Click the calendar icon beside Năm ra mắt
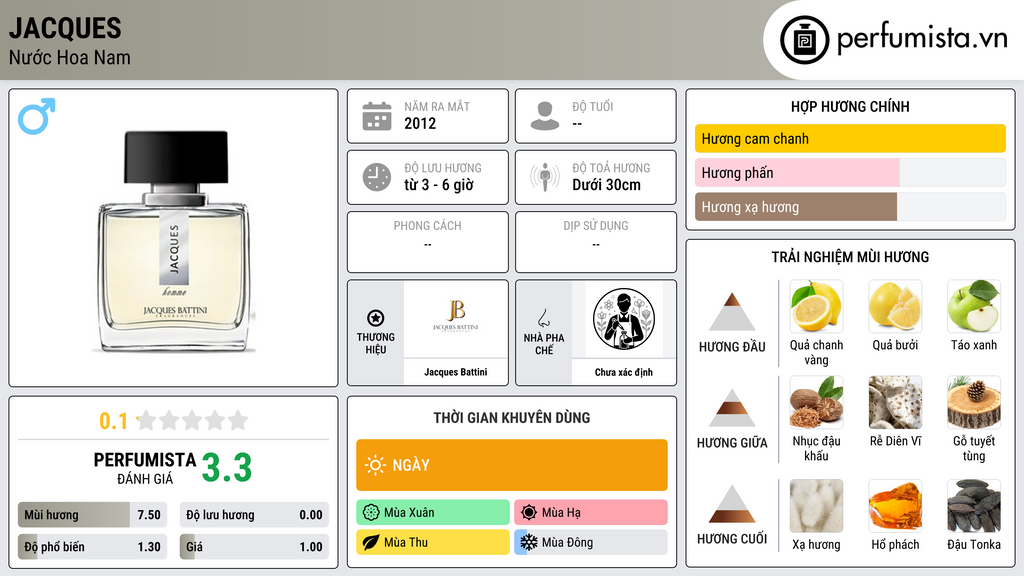The height and width of the screenshot is (576, 1024). click(377, 116)
